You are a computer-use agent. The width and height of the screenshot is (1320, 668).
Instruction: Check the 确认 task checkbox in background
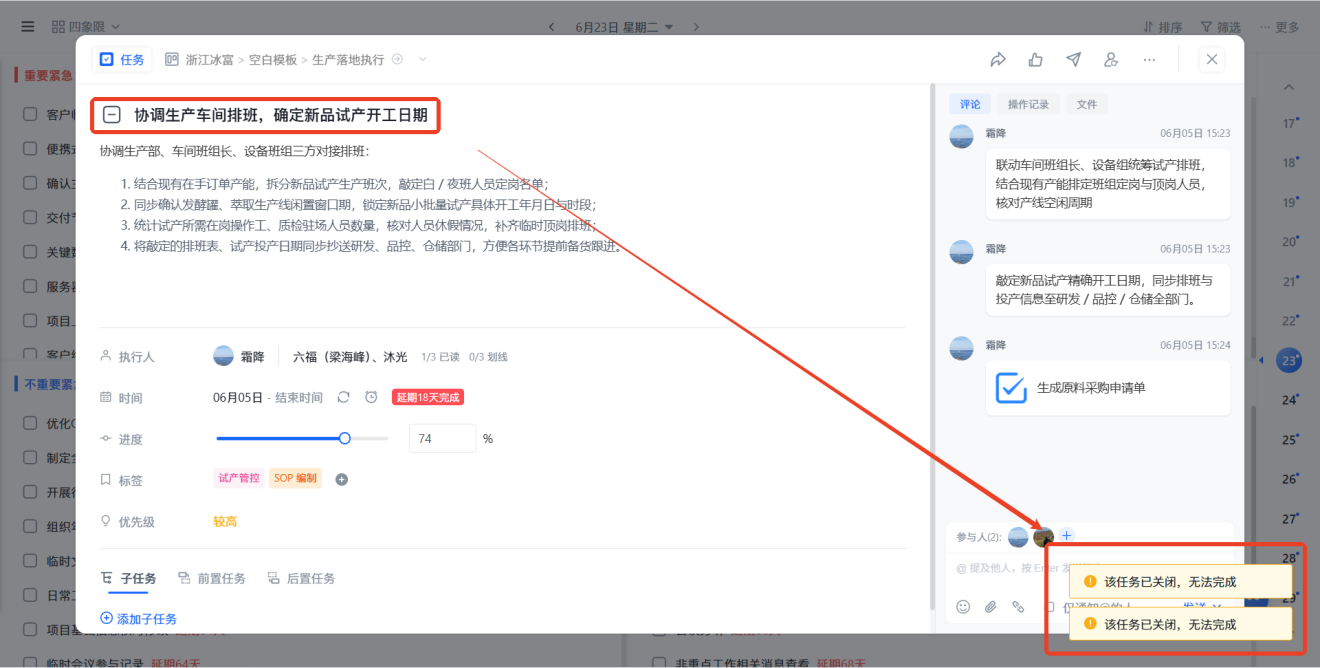click(x=30, y=183)
